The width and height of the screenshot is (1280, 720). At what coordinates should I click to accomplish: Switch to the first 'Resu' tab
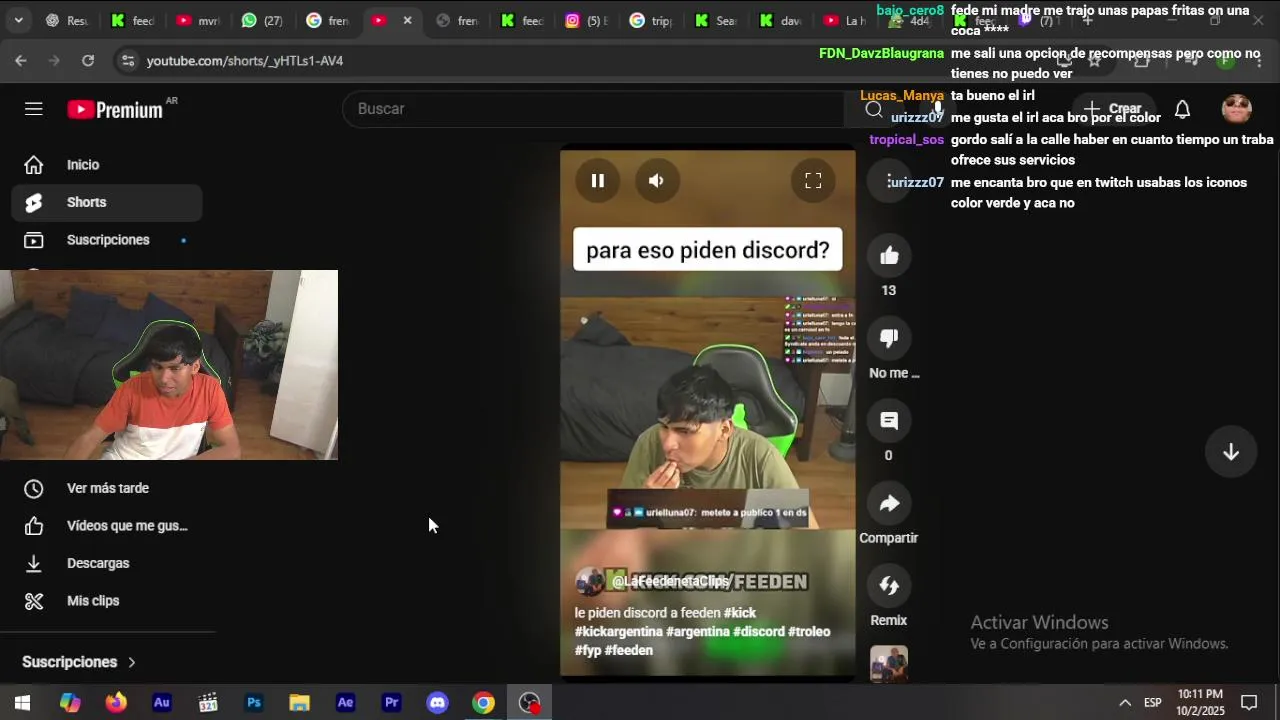67,20
